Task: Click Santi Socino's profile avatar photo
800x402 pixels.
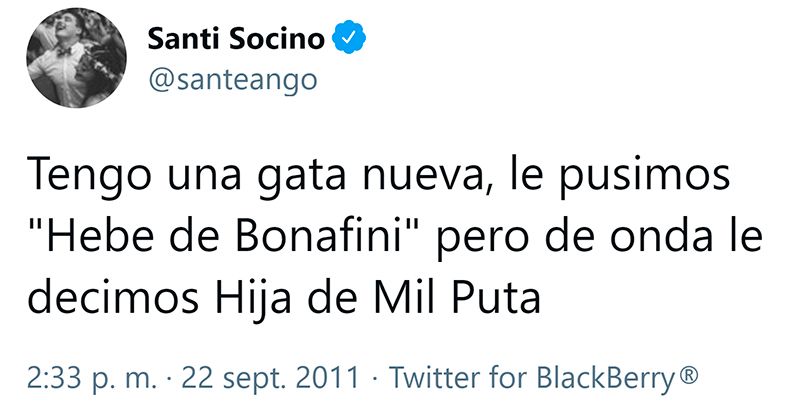Action: click(76, 62)
